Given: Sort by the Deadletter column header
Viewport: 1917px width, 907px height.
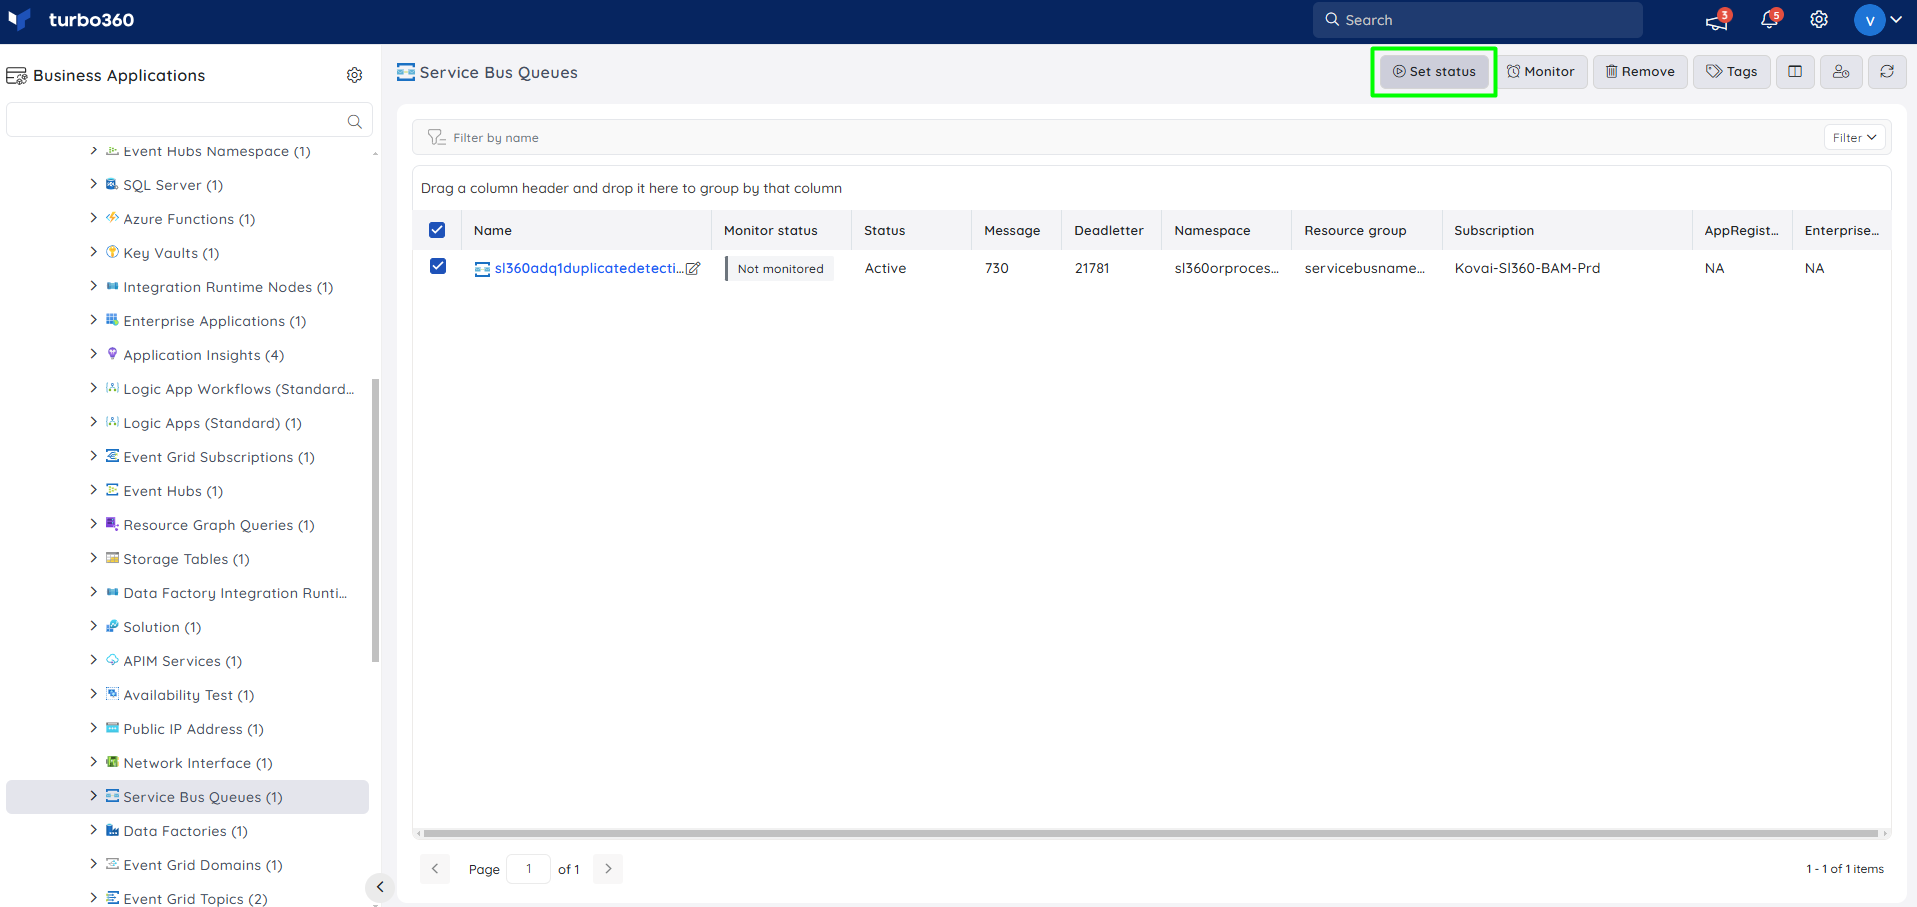Looking at the screenshot, I should click(x=1109, y=230).
